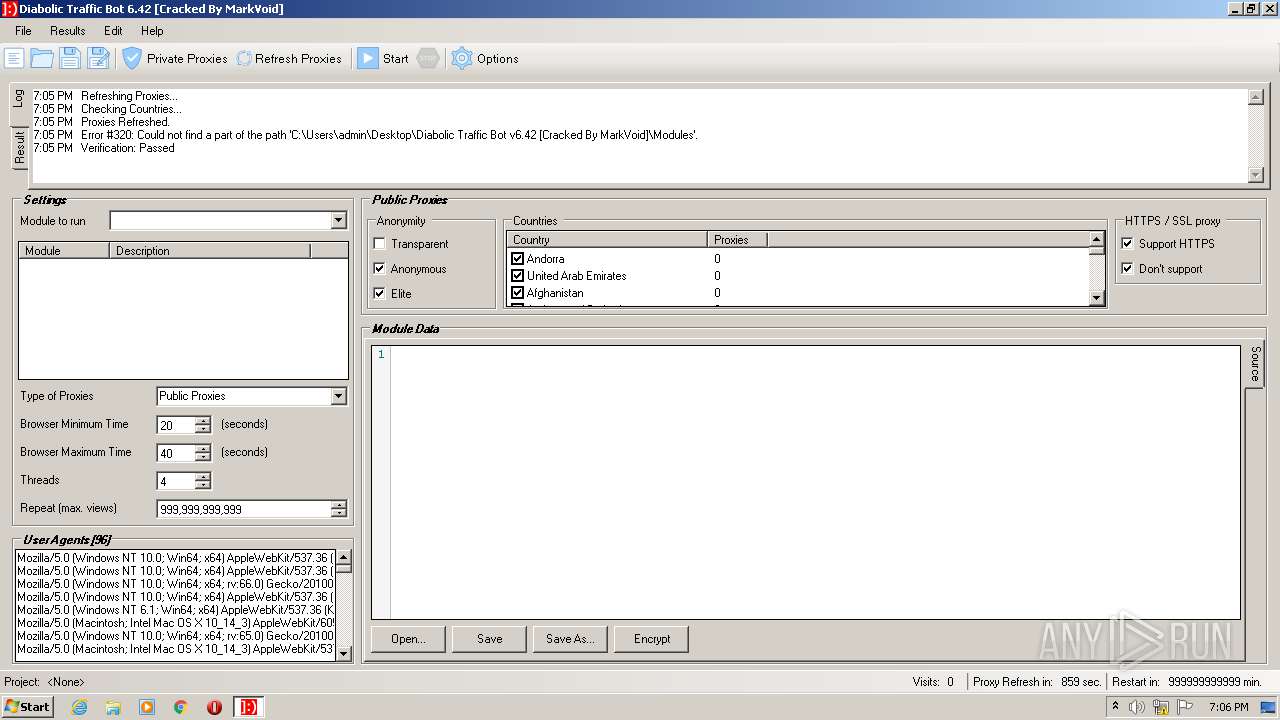Screen dimensions: 1280x720
Task: Click UserAgents list scroll down arrow
Action: pos(344,653)
